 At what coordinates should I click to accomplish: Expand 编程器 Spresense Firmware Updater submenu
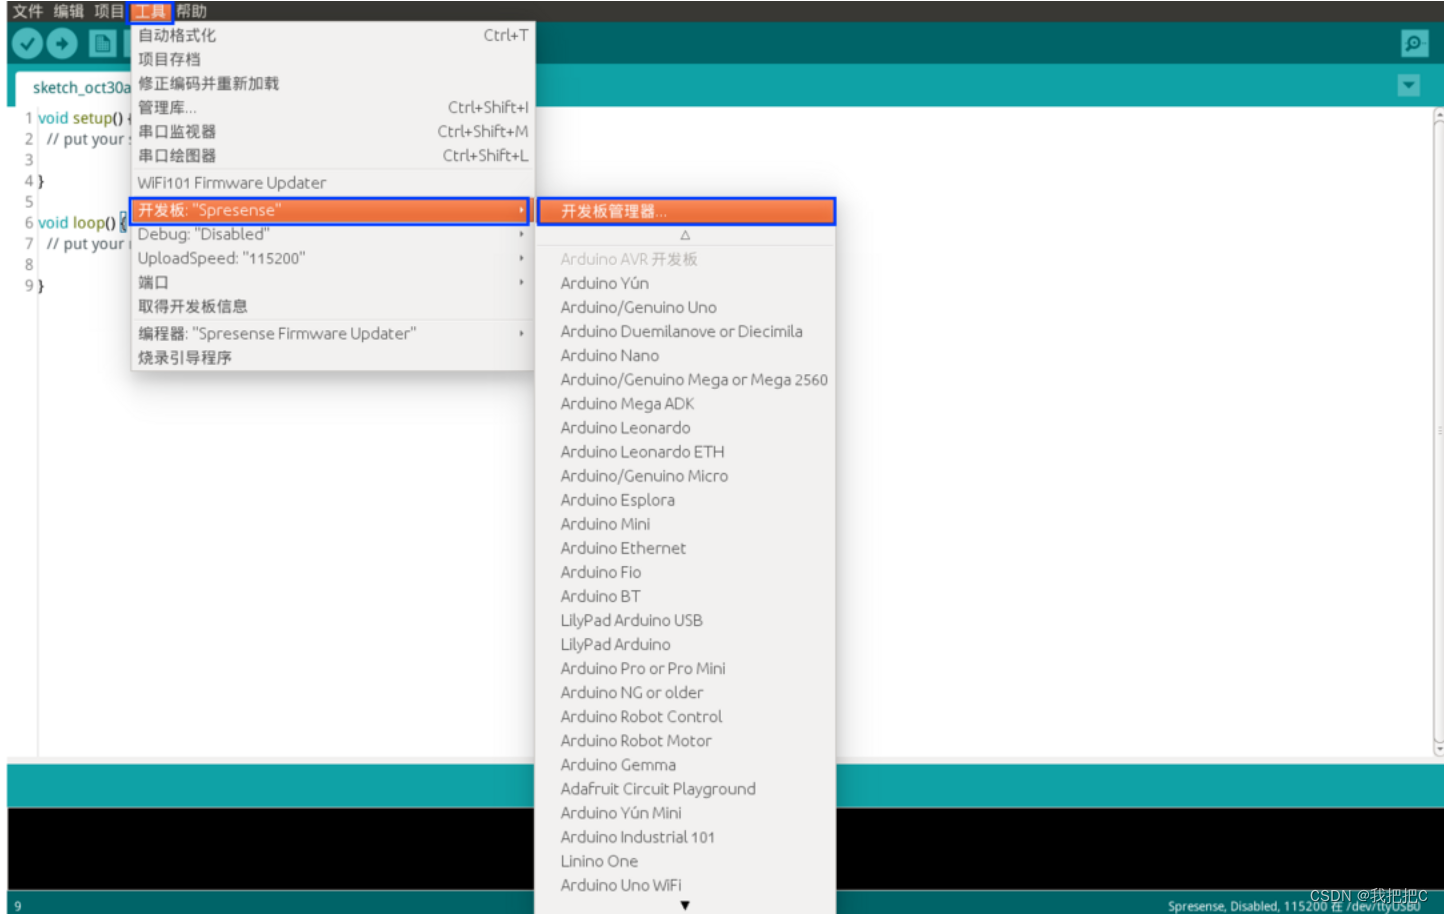point(333,333)
